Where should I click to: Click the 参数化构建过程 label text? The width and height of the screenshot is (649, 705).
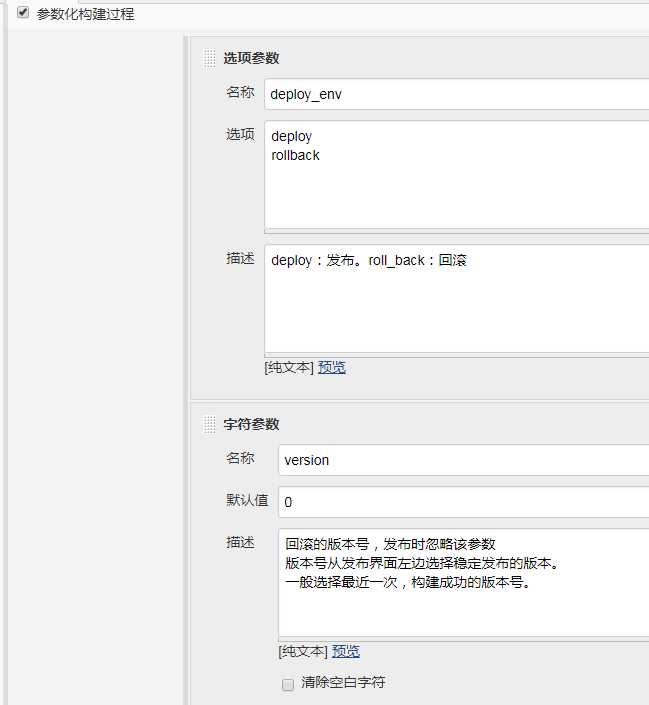pyautogui.click(x=85, y=14)
